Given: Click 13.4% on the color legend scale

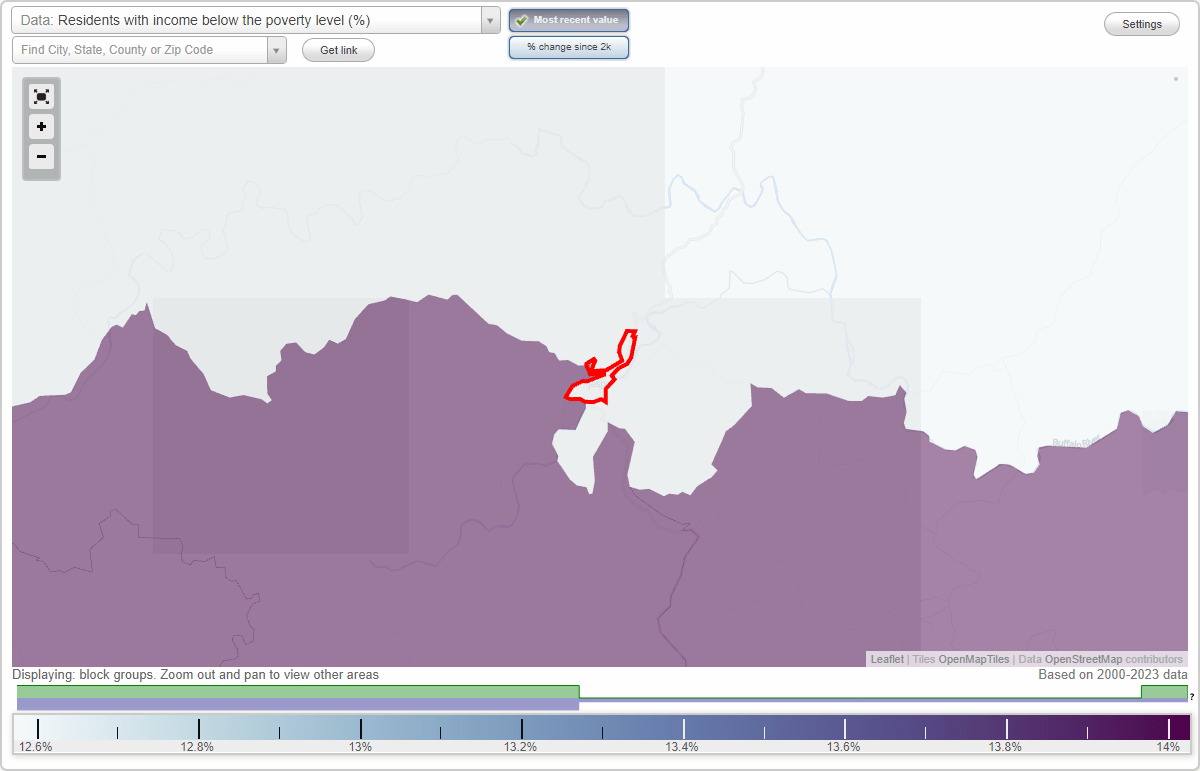Looking at the screenshot, I should [x=684, y=746].
